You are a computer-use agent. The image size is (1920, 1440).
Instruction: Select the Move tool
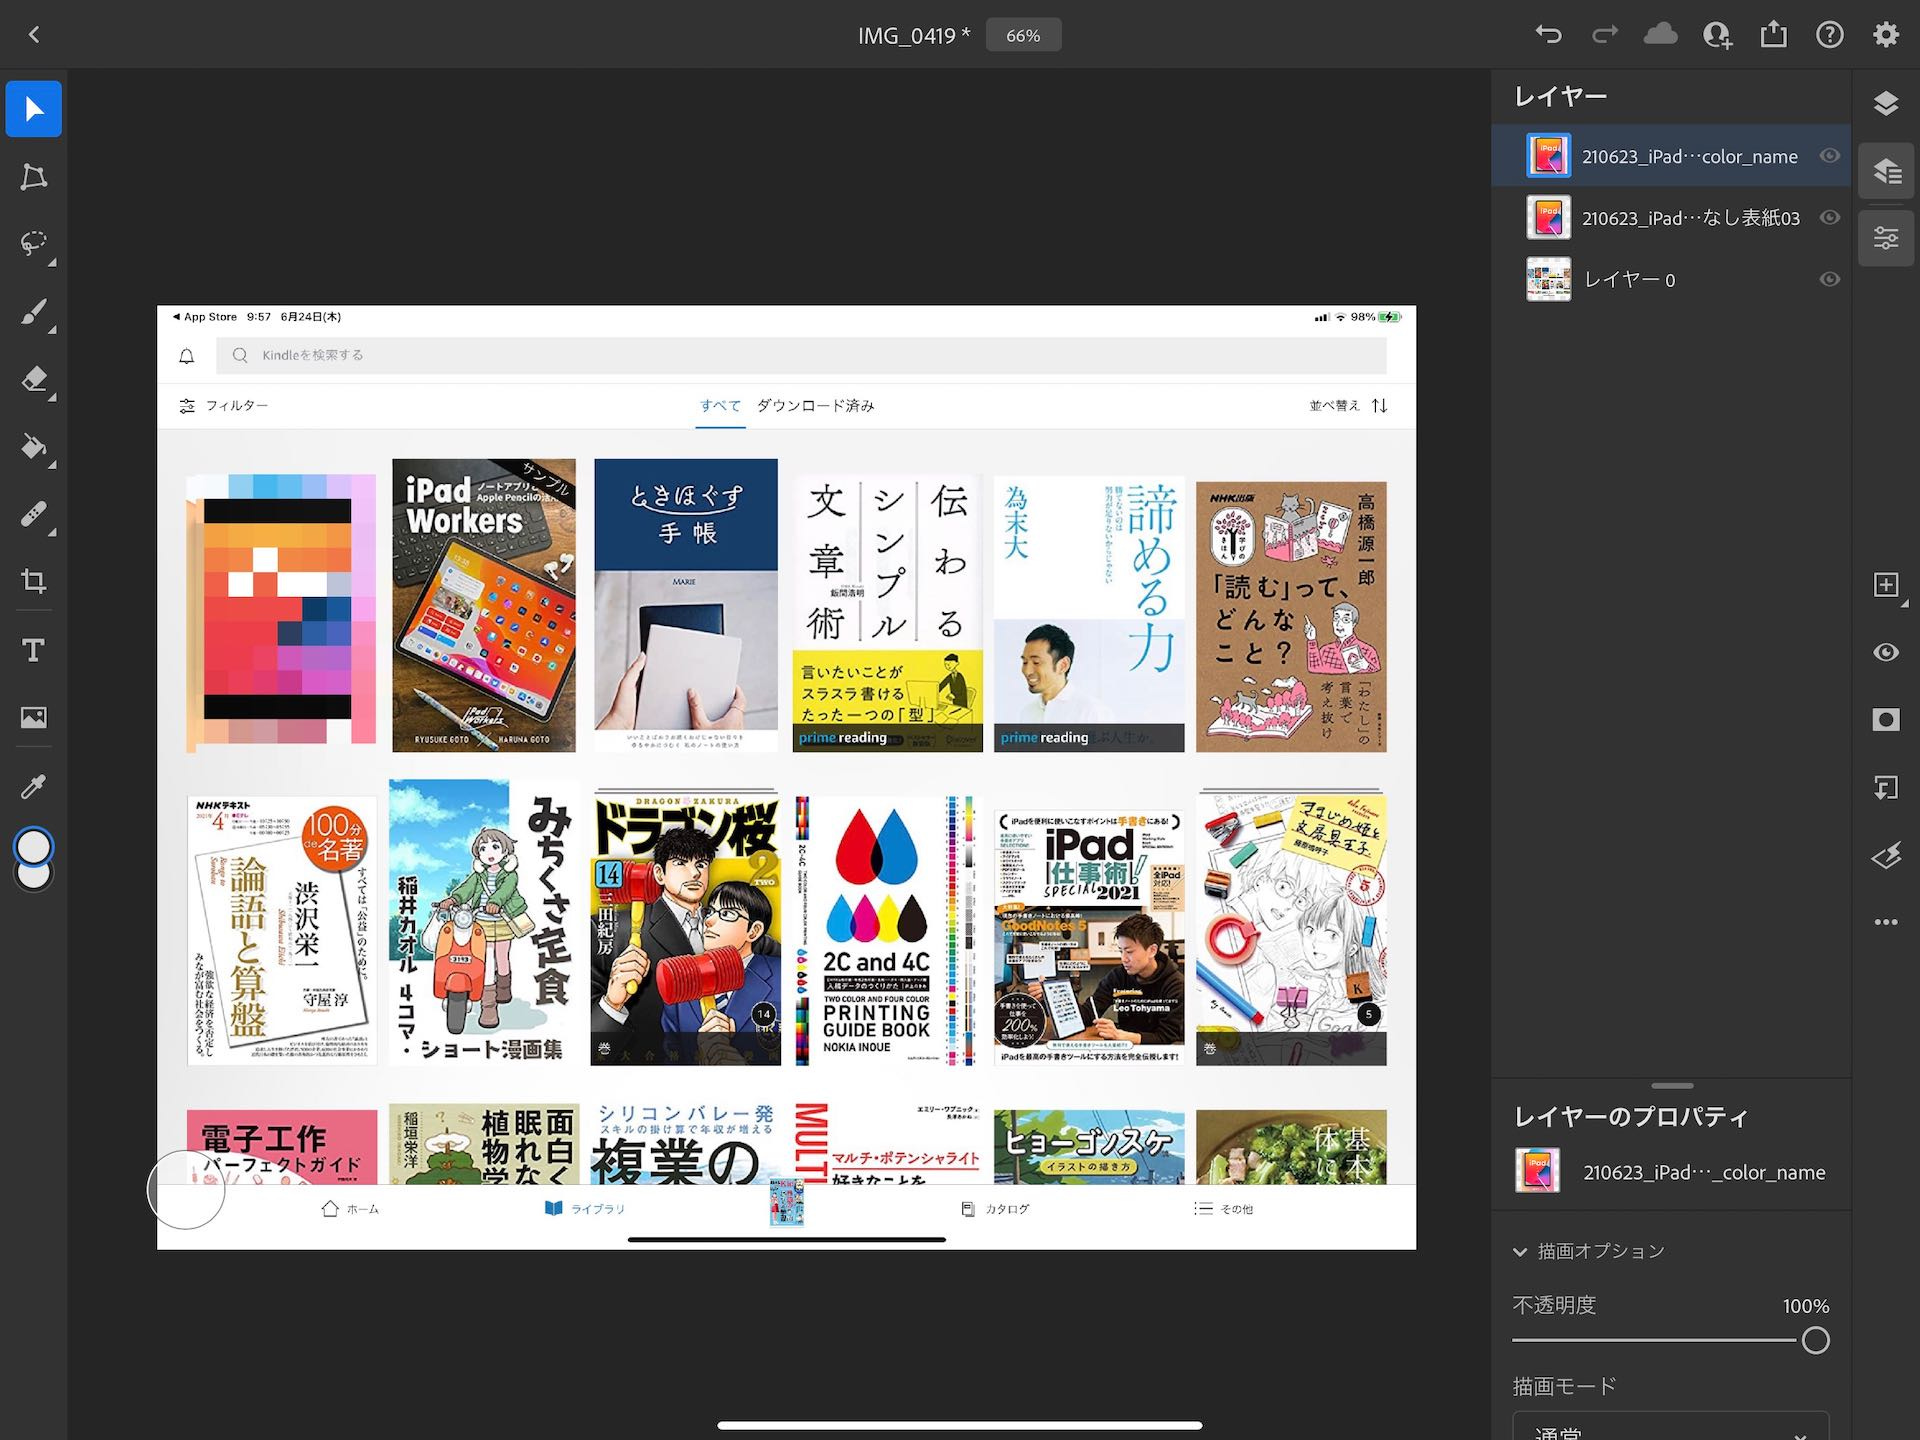[34, 108]
